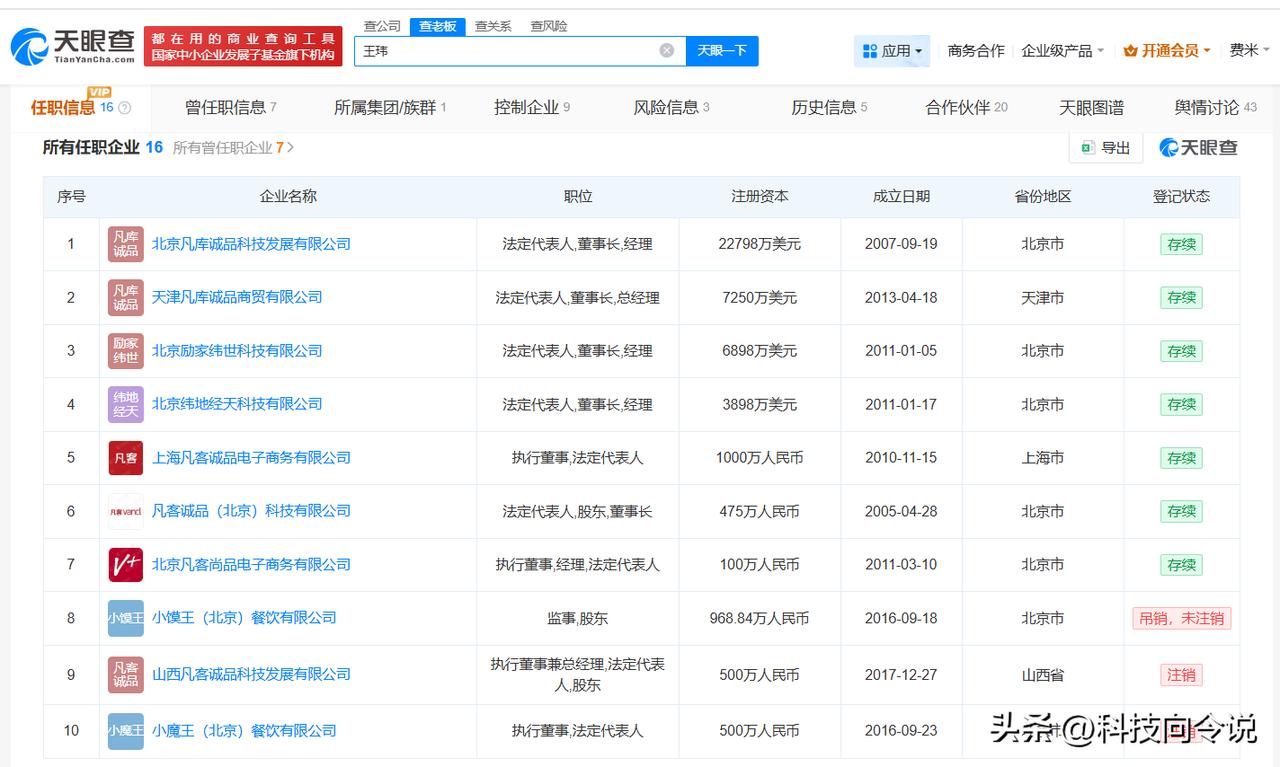Clear the search box with the X icon

pos(666,51)
